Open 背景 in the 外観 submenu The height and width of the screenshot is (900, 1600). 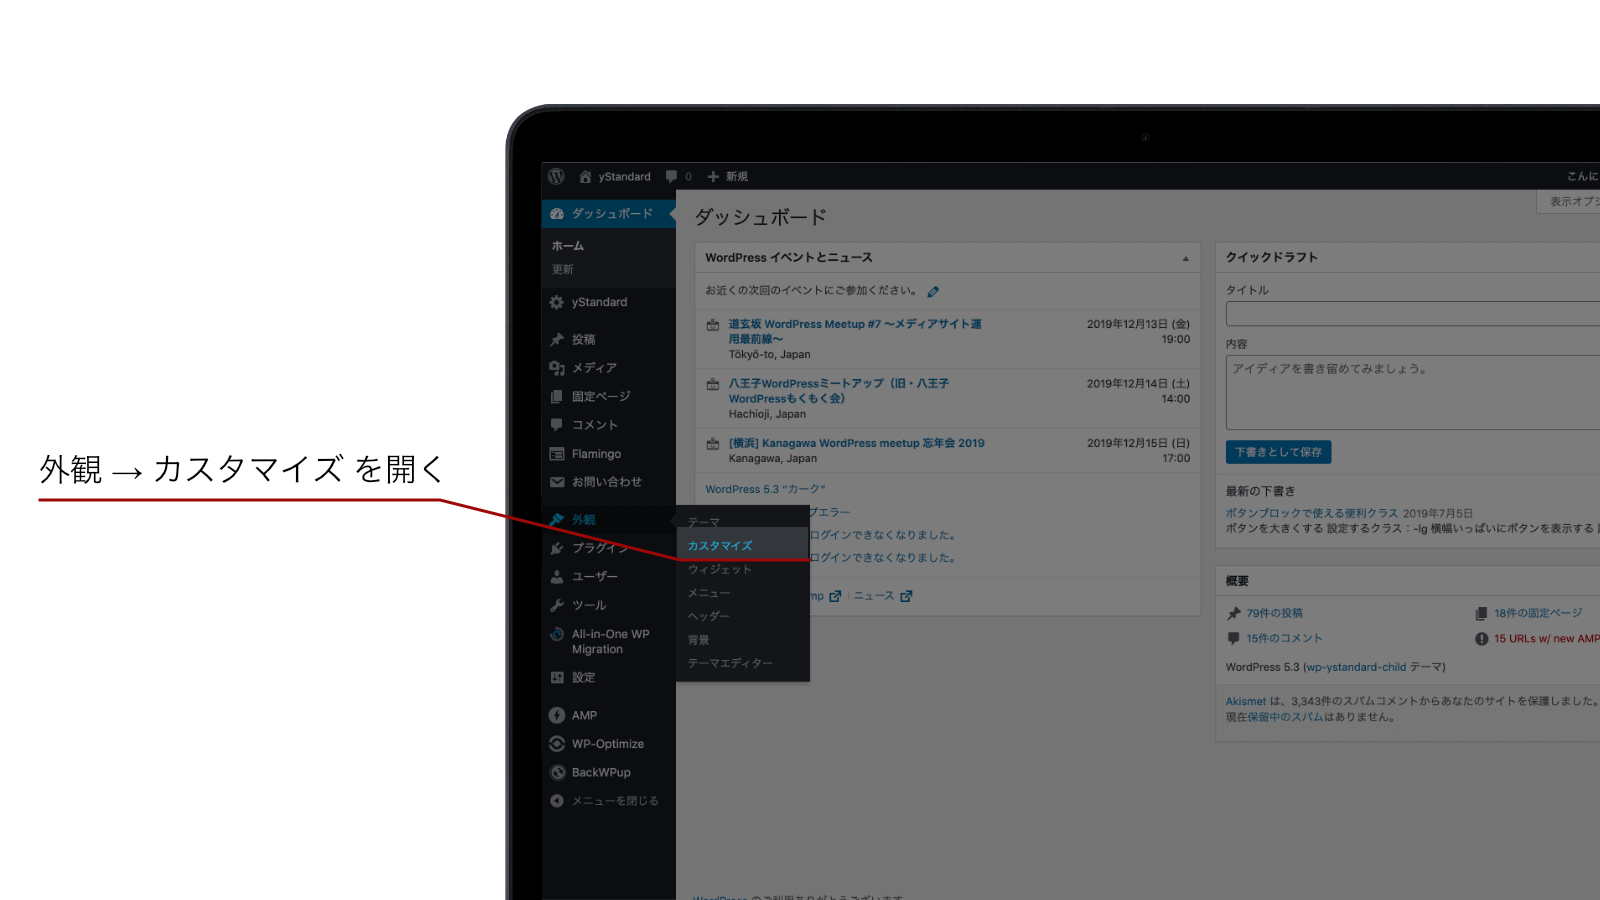pos(699,640)
